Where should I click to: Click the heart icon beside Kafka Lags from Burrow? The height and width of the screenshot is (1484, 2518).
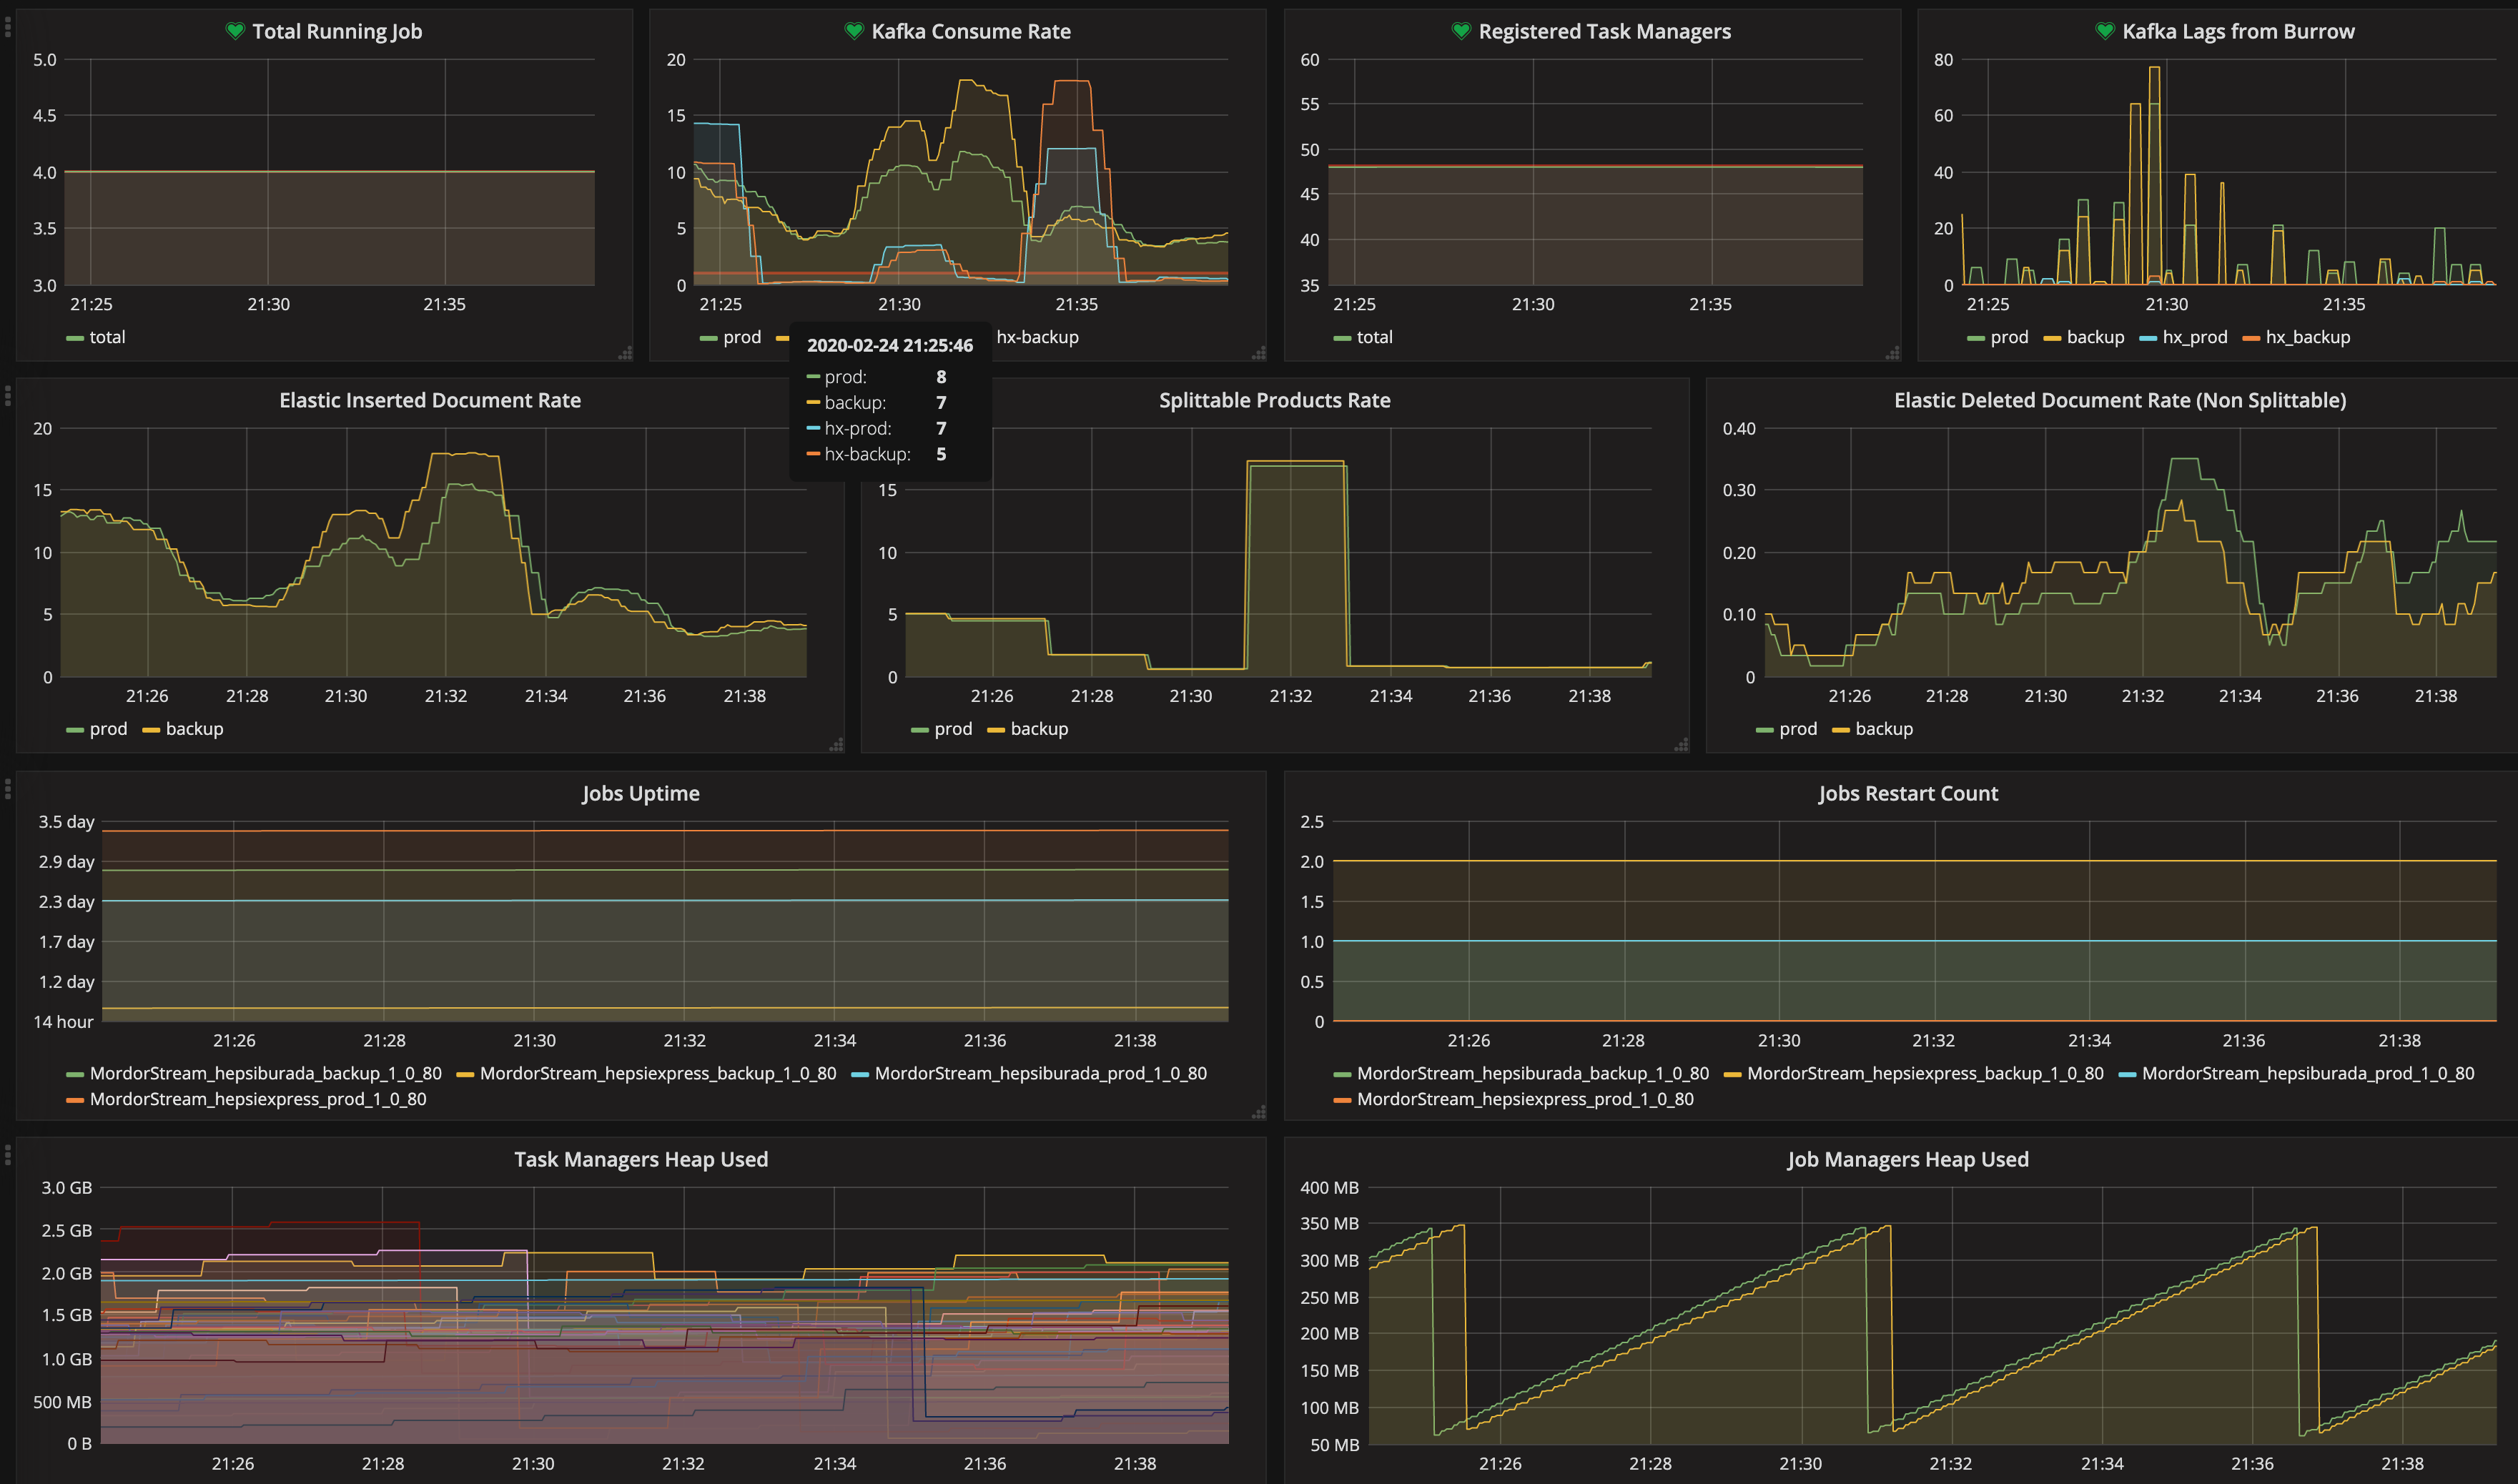point(2105,31)
